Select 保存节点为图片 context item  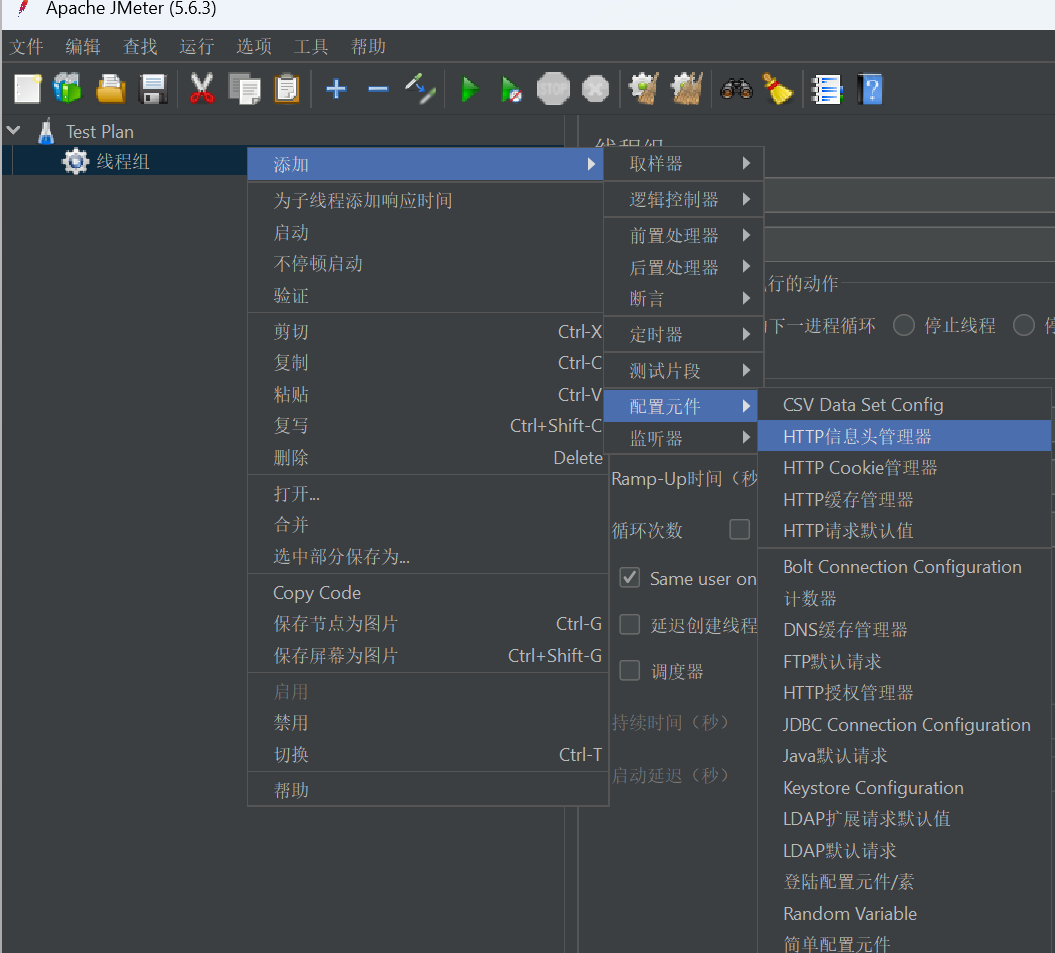(x=428, y=624)
